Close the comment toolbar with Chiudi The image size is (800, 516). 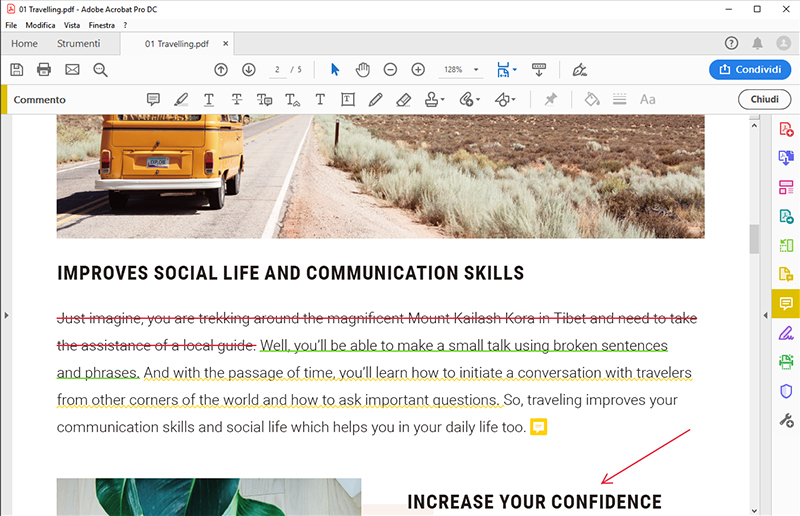pyautogui.click(x=764, y=100)
